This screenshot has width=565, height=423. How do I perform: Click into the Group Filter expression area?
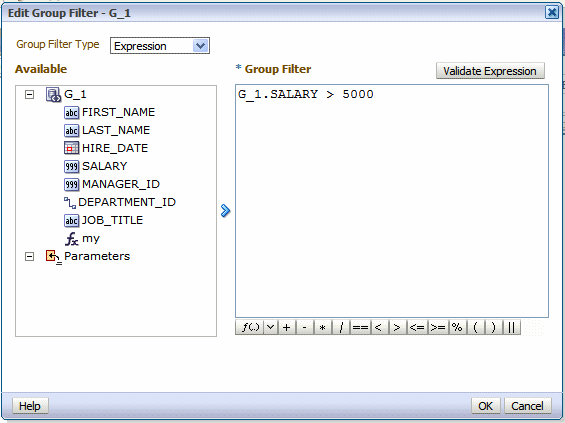(392, 201)
